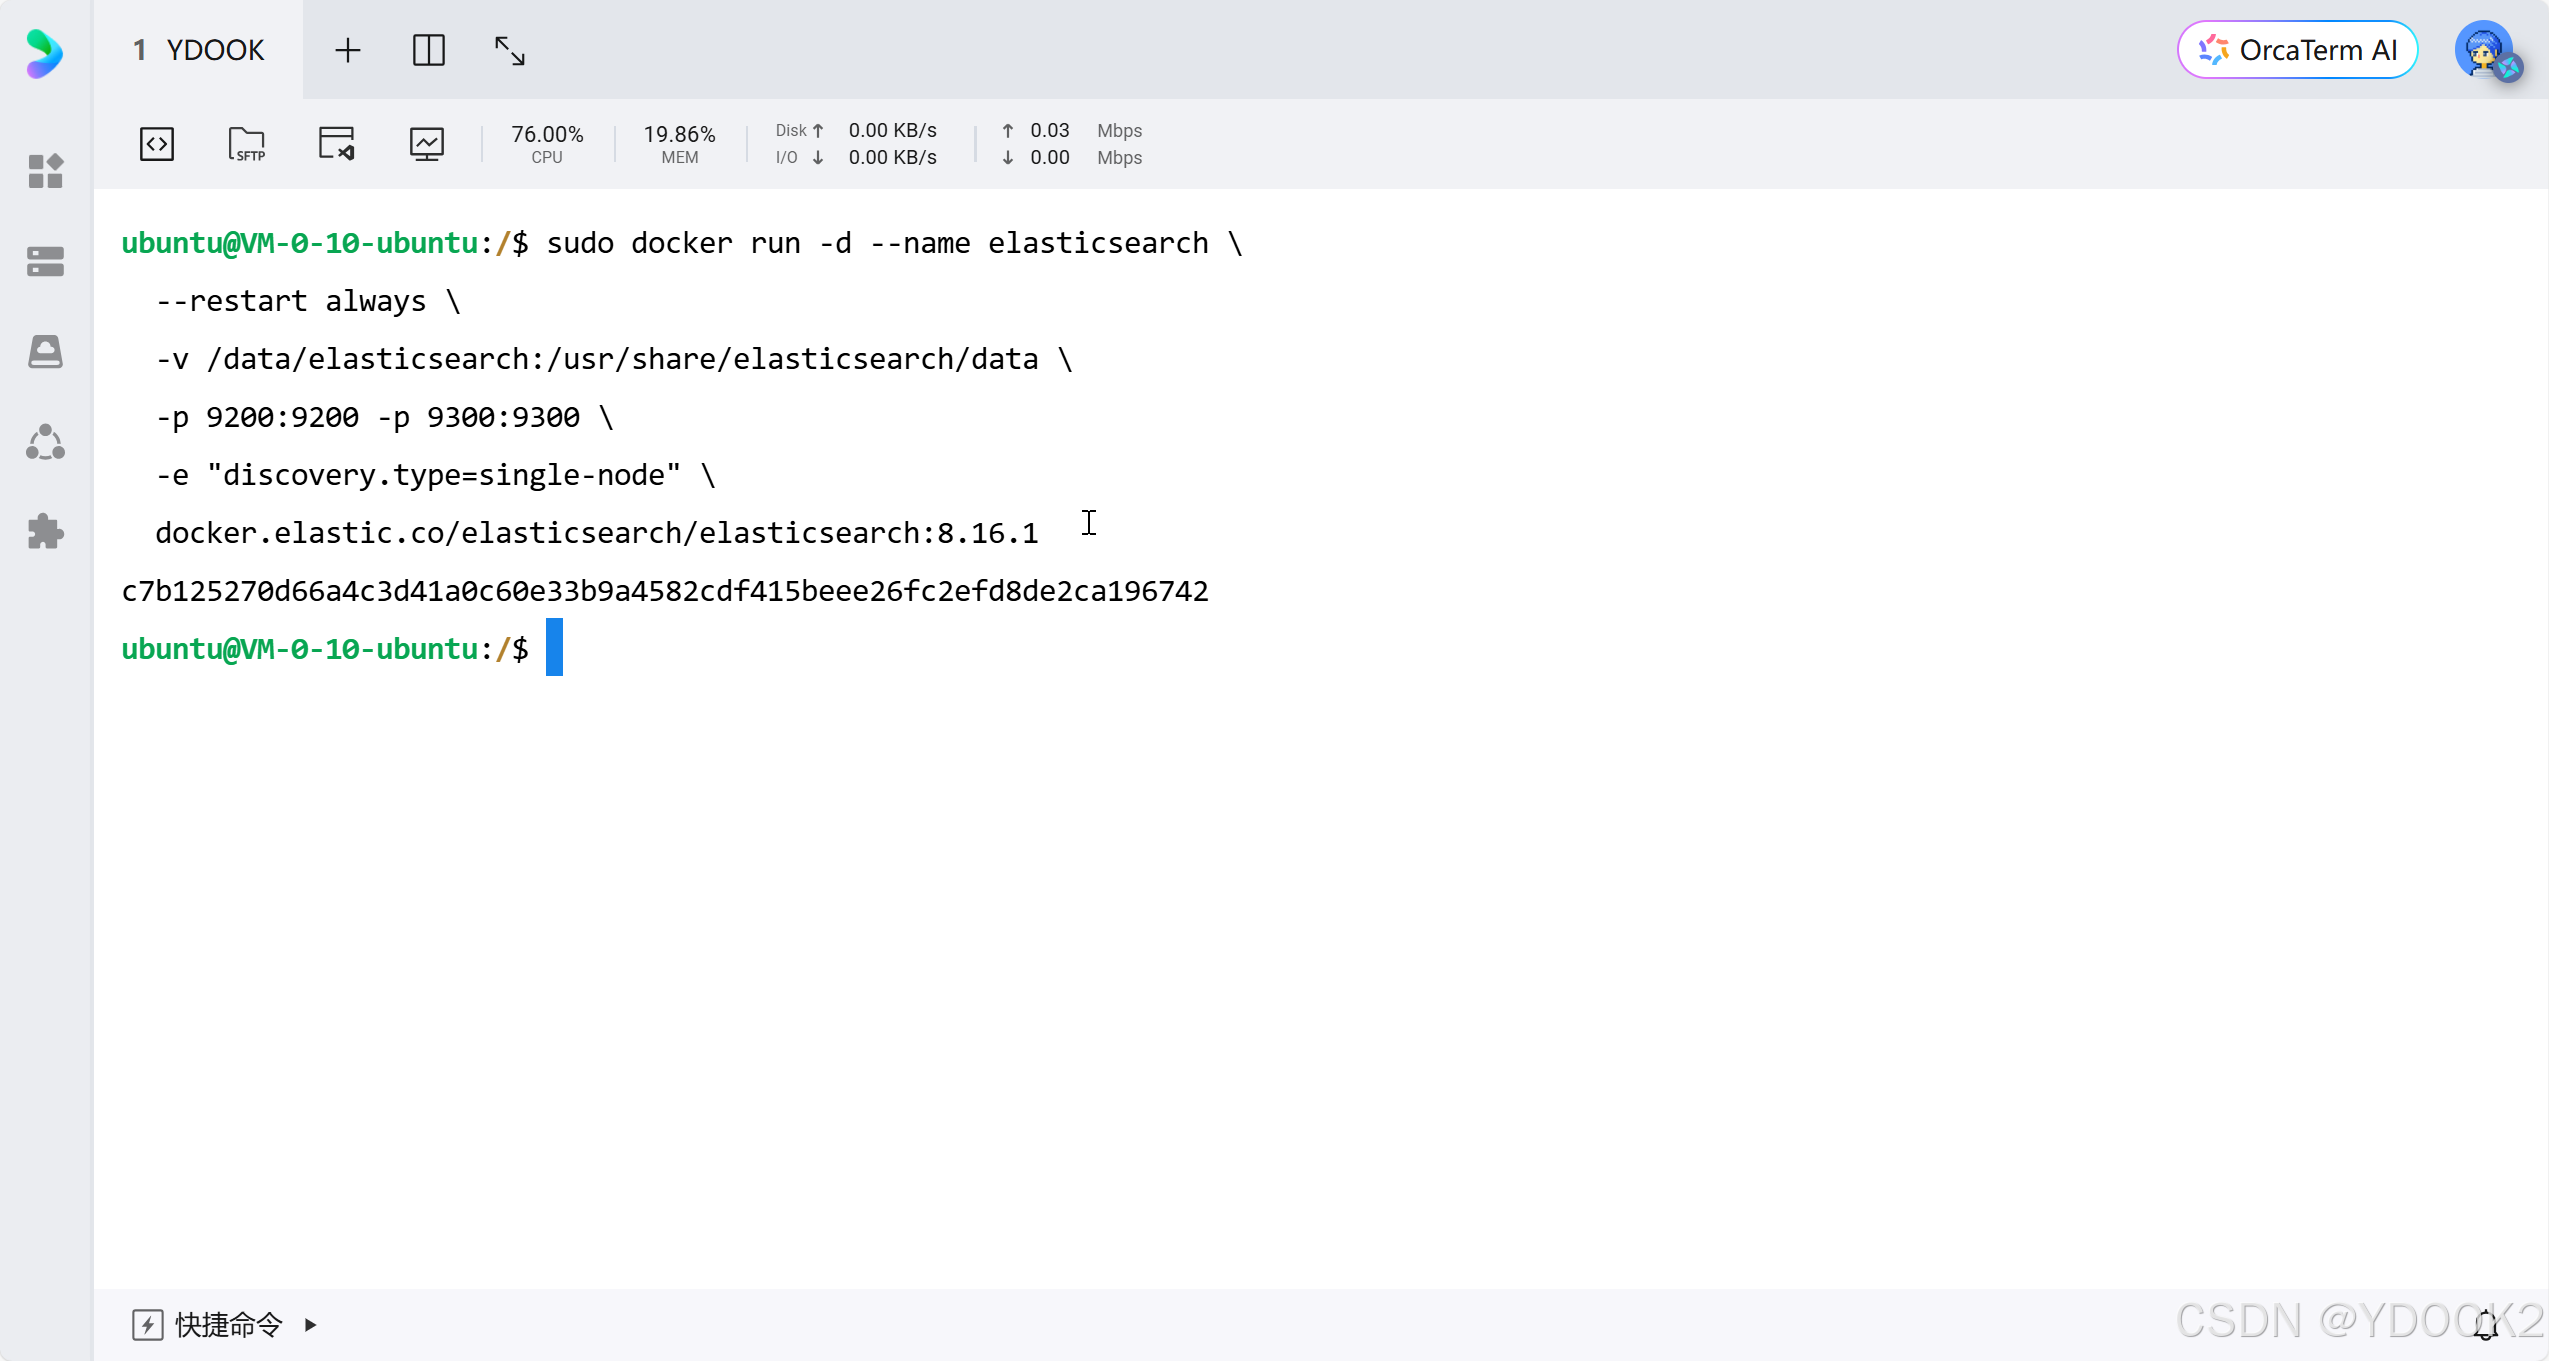Open the server monitoring panel
The width and height of the screenshot is (2549, 1361).
[x=427, y=143]
